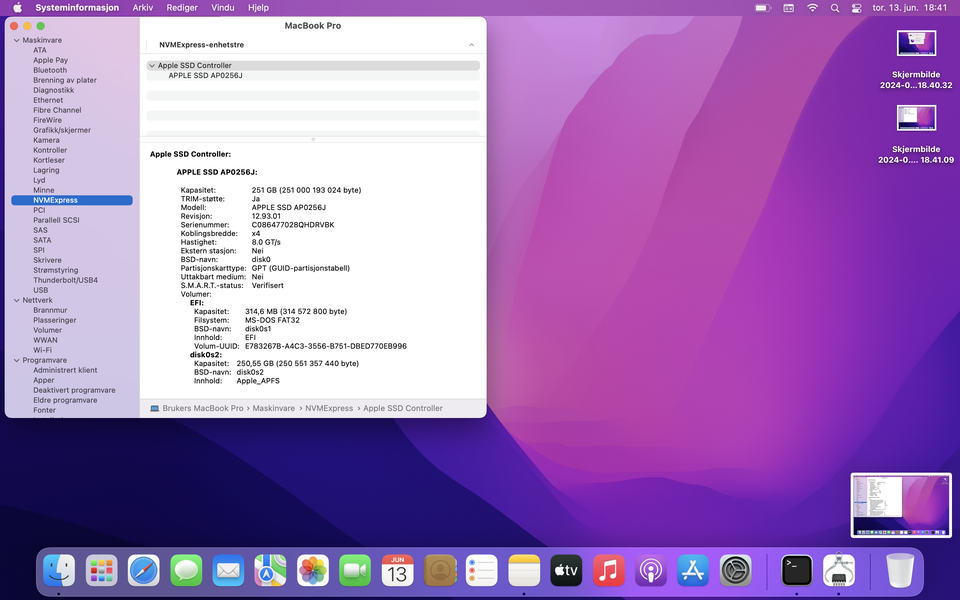Open Finder from the dock
This screenshot has height=600, width=960.
pos(59,571)
